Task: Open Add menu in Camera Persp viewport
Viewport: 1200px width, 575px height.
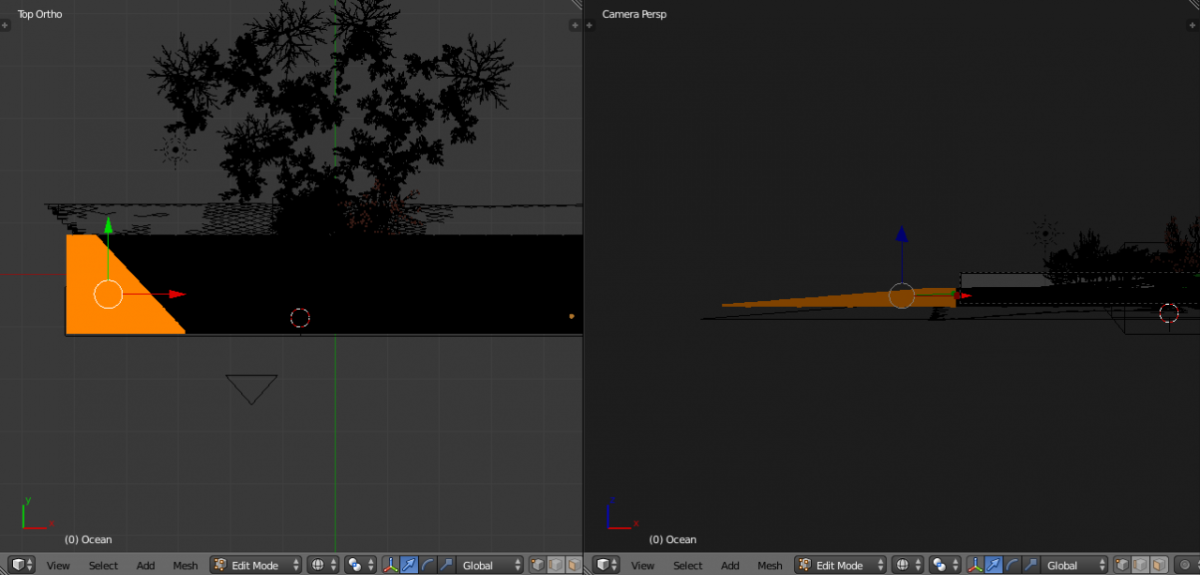Action: pyautogui.click(x=731, y=565)
